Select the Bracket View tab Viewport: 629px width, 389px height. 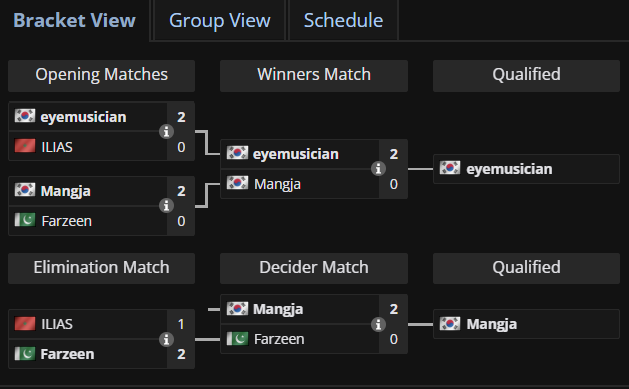(75, 20)
